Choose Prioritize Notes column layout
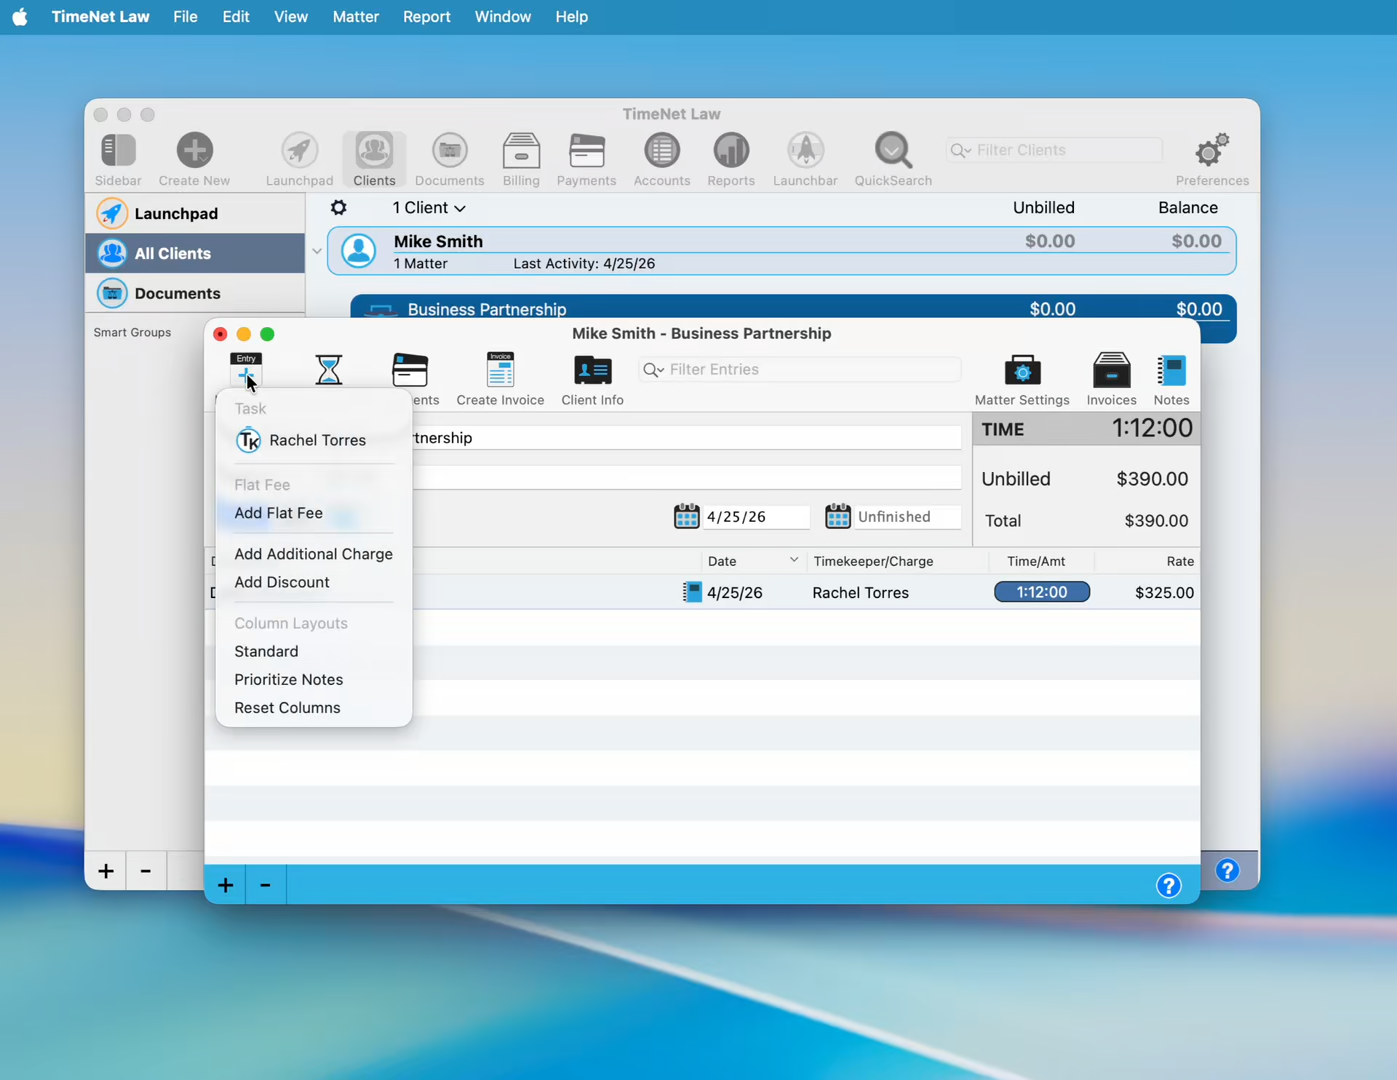This screenshot has width=1397, height=1080. click(314, 679)
